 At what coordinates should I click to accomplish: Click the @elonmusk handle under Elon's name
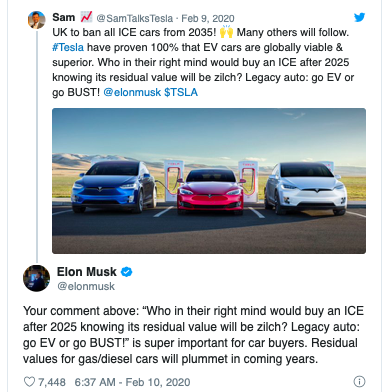point(86,286)
